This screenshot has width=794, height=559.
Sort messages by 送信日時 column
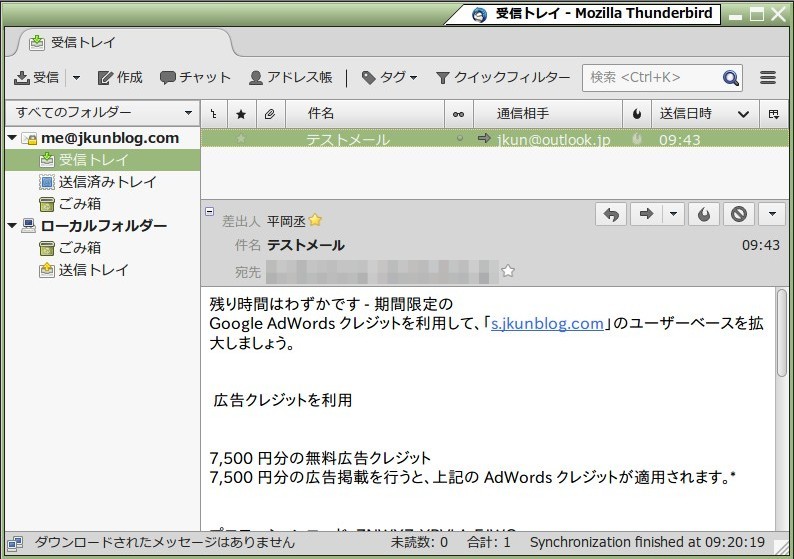coord(705,114)
